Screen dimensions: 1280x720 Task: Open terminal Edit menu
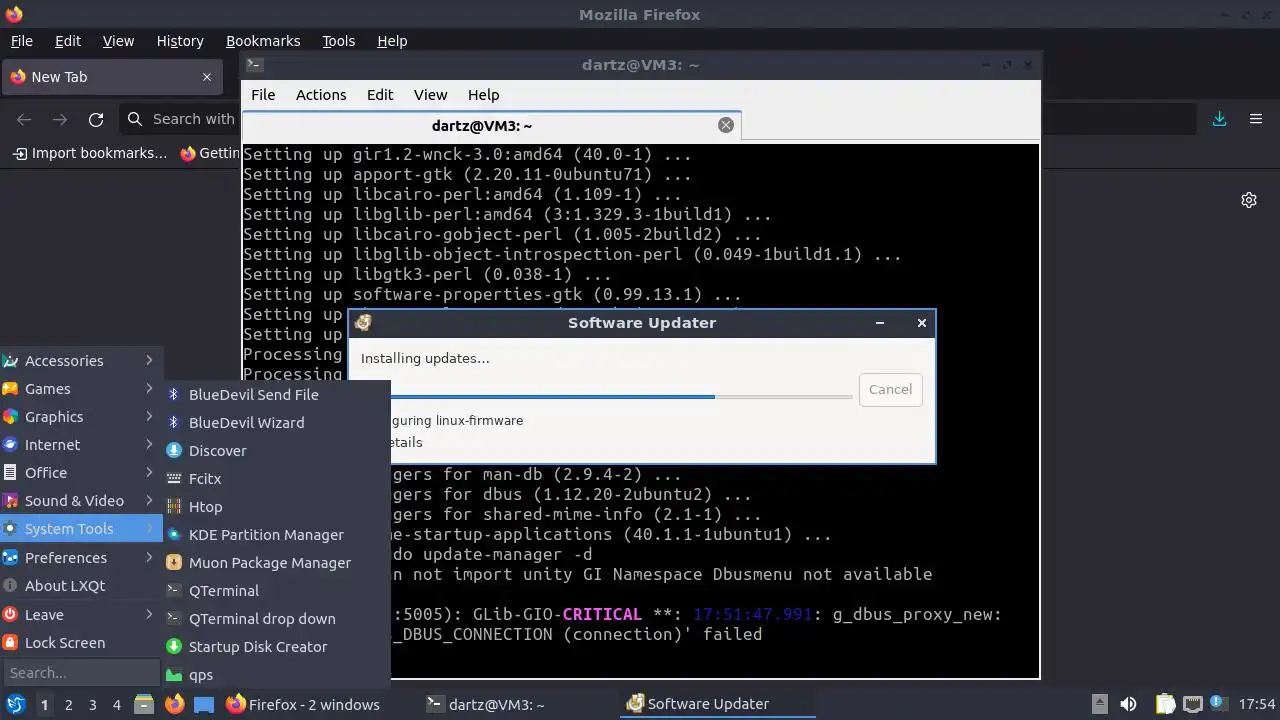click(x=380, y=95)
